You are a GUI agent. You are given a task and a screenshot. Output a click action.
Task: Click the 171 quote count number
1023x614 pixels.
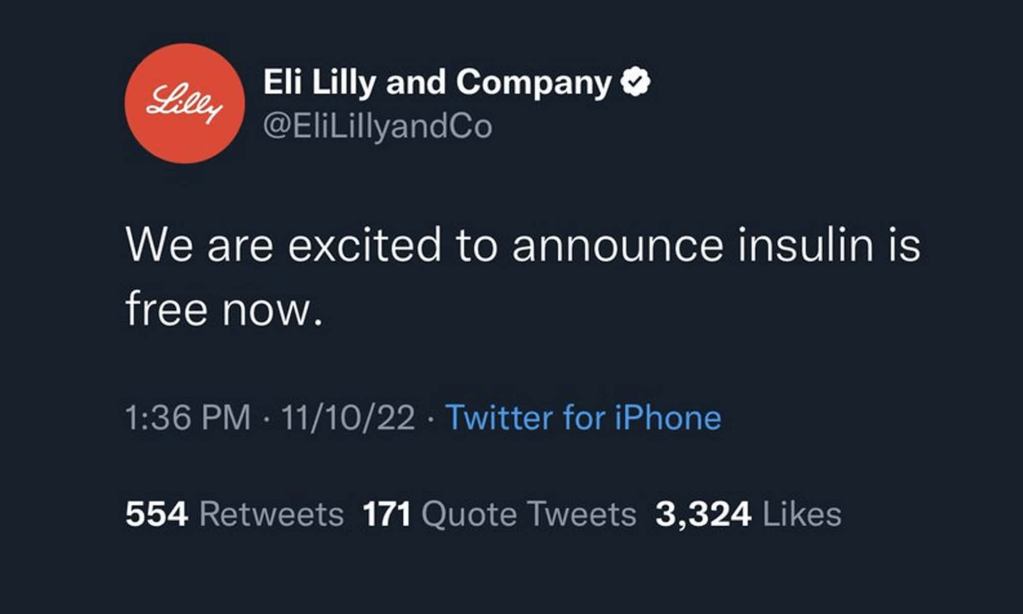387,514
